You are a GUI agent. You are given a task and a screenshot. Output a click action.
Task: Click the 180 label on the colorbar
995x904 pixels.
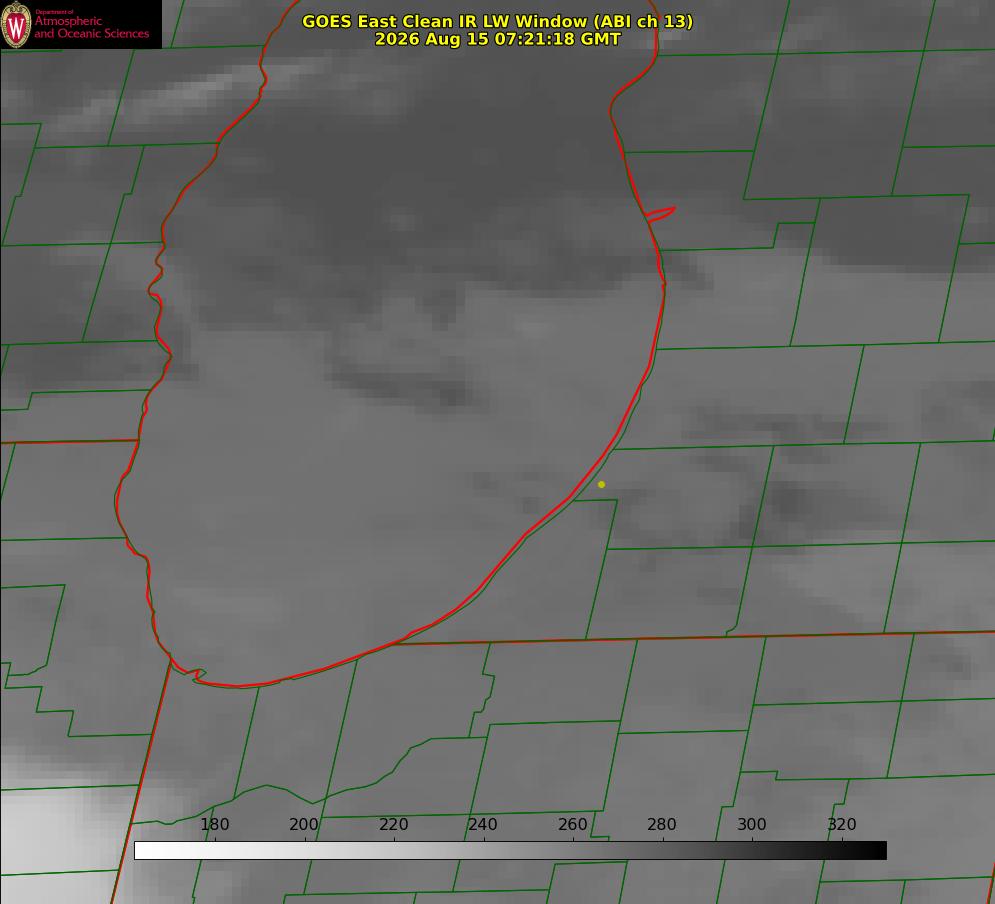[x=214, y=824]
